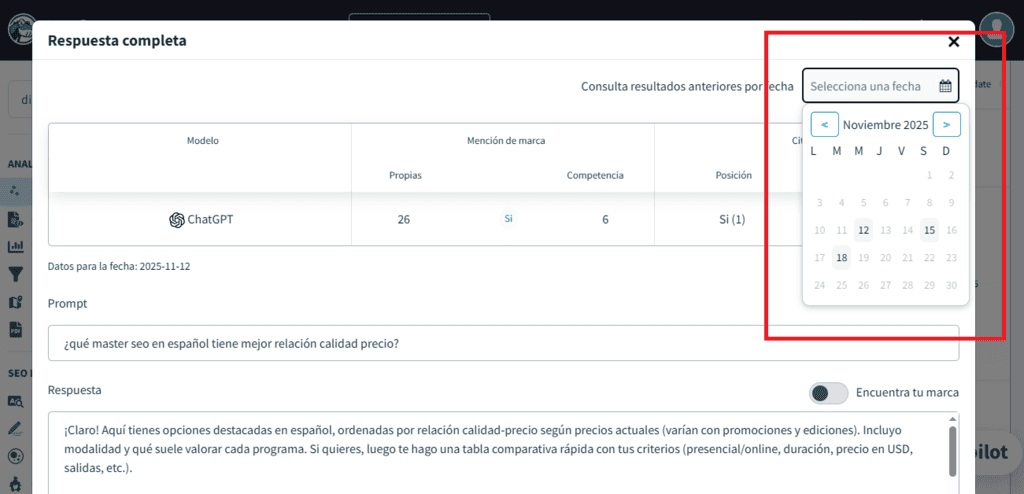
Task: Select November 12 in the calendar
Action: click(x=863, y=230)
